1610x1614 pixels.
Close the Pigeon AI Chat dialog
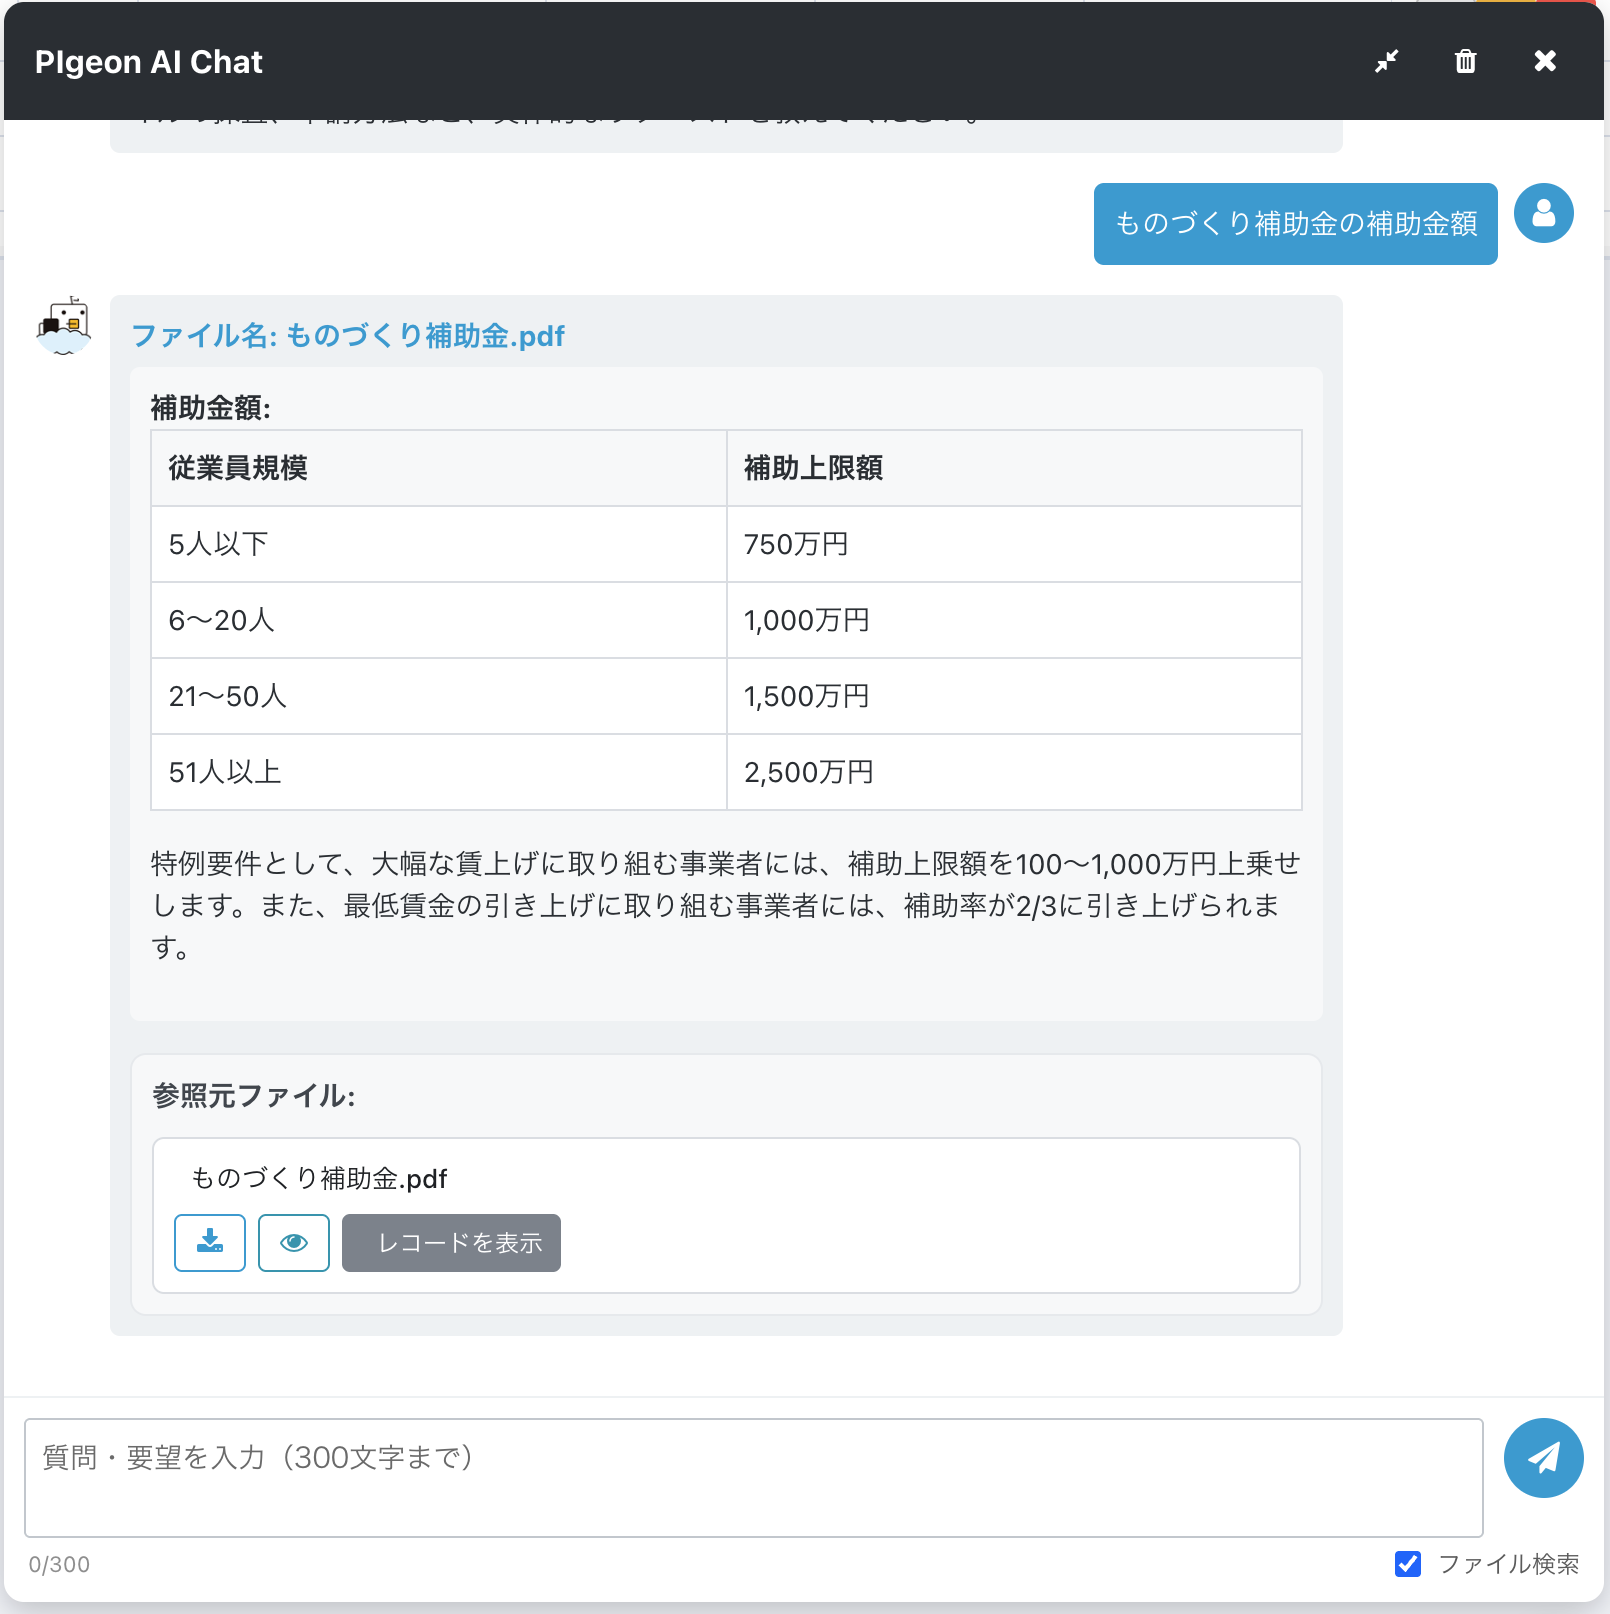(1544, 61)
